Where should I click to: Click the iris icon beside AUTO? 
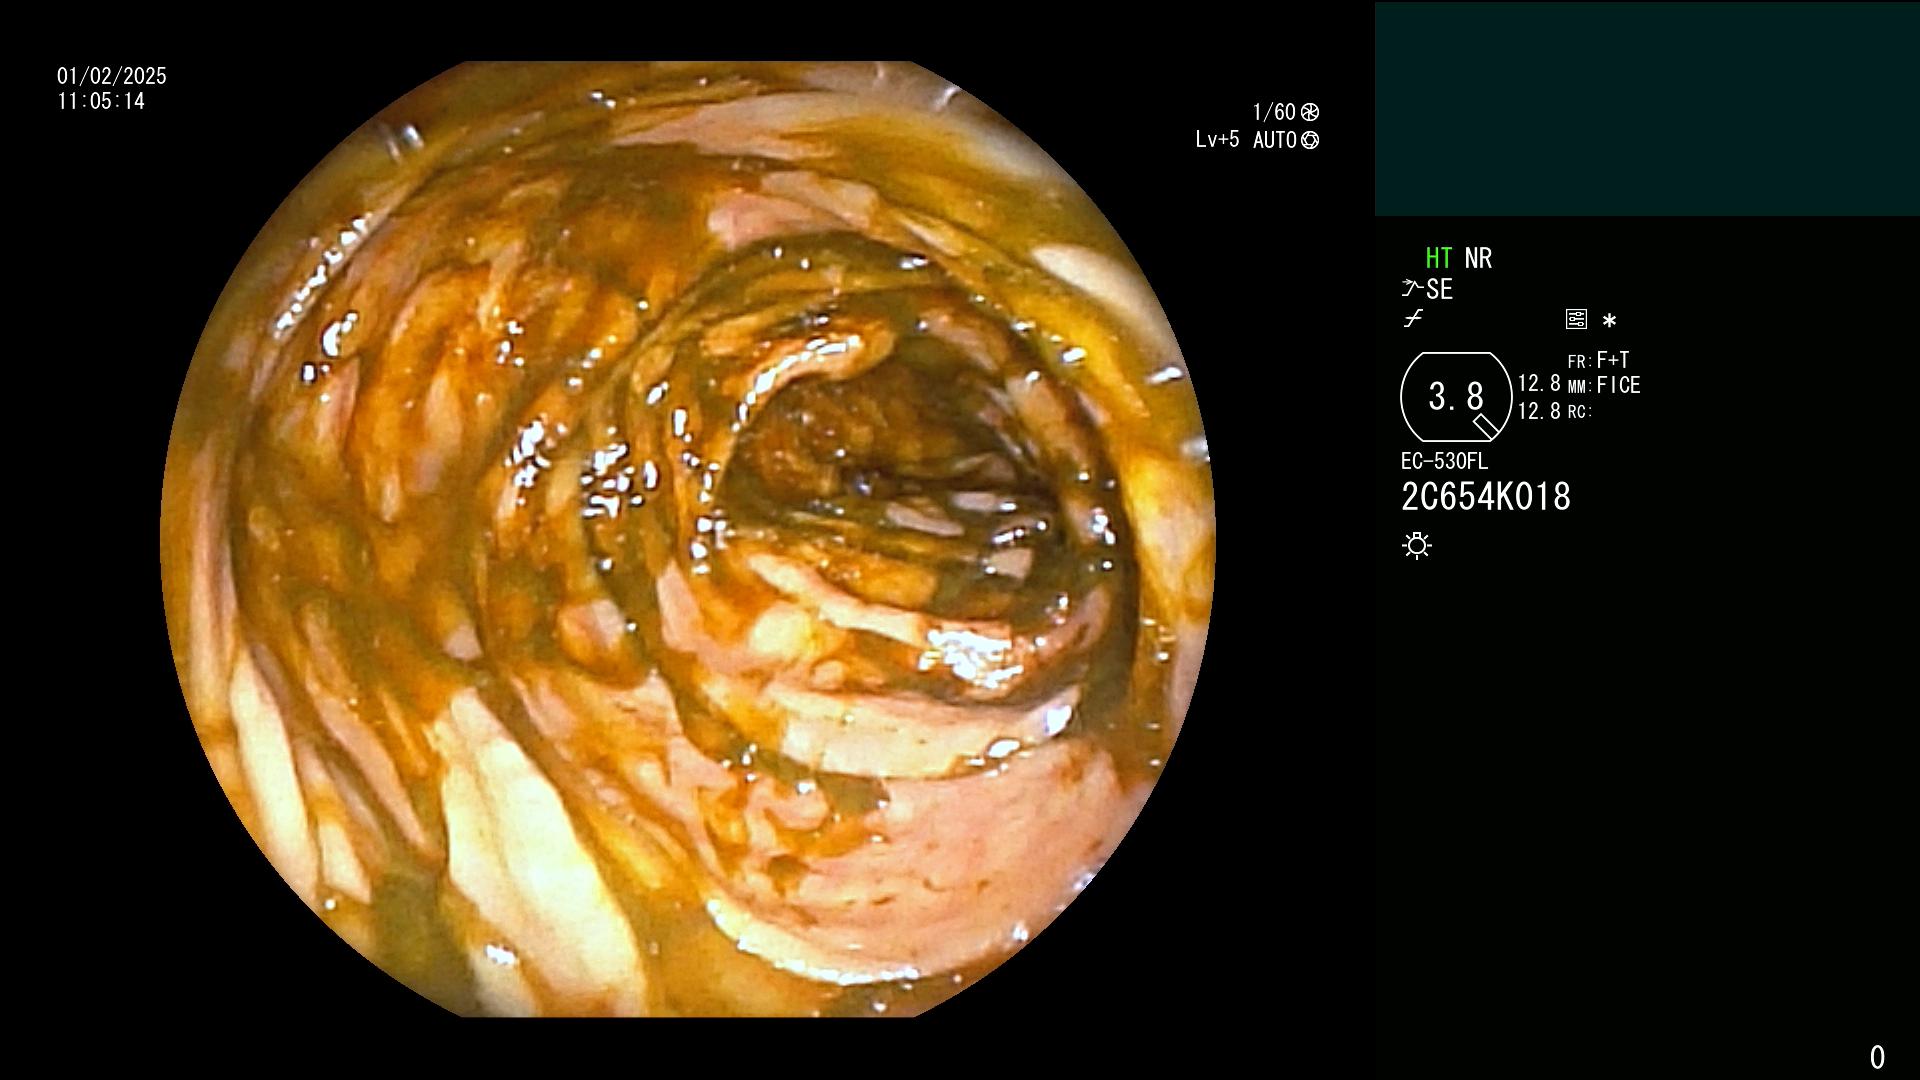[x=1310, y=140]
